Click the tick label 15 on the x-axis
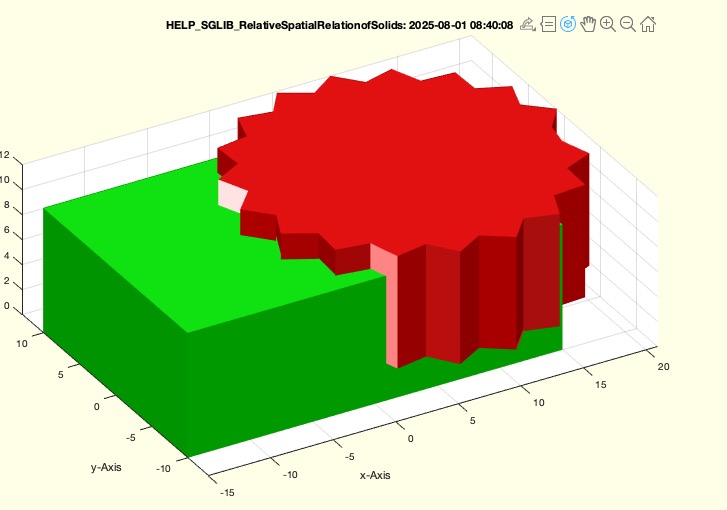 click(x=602, y=384)
